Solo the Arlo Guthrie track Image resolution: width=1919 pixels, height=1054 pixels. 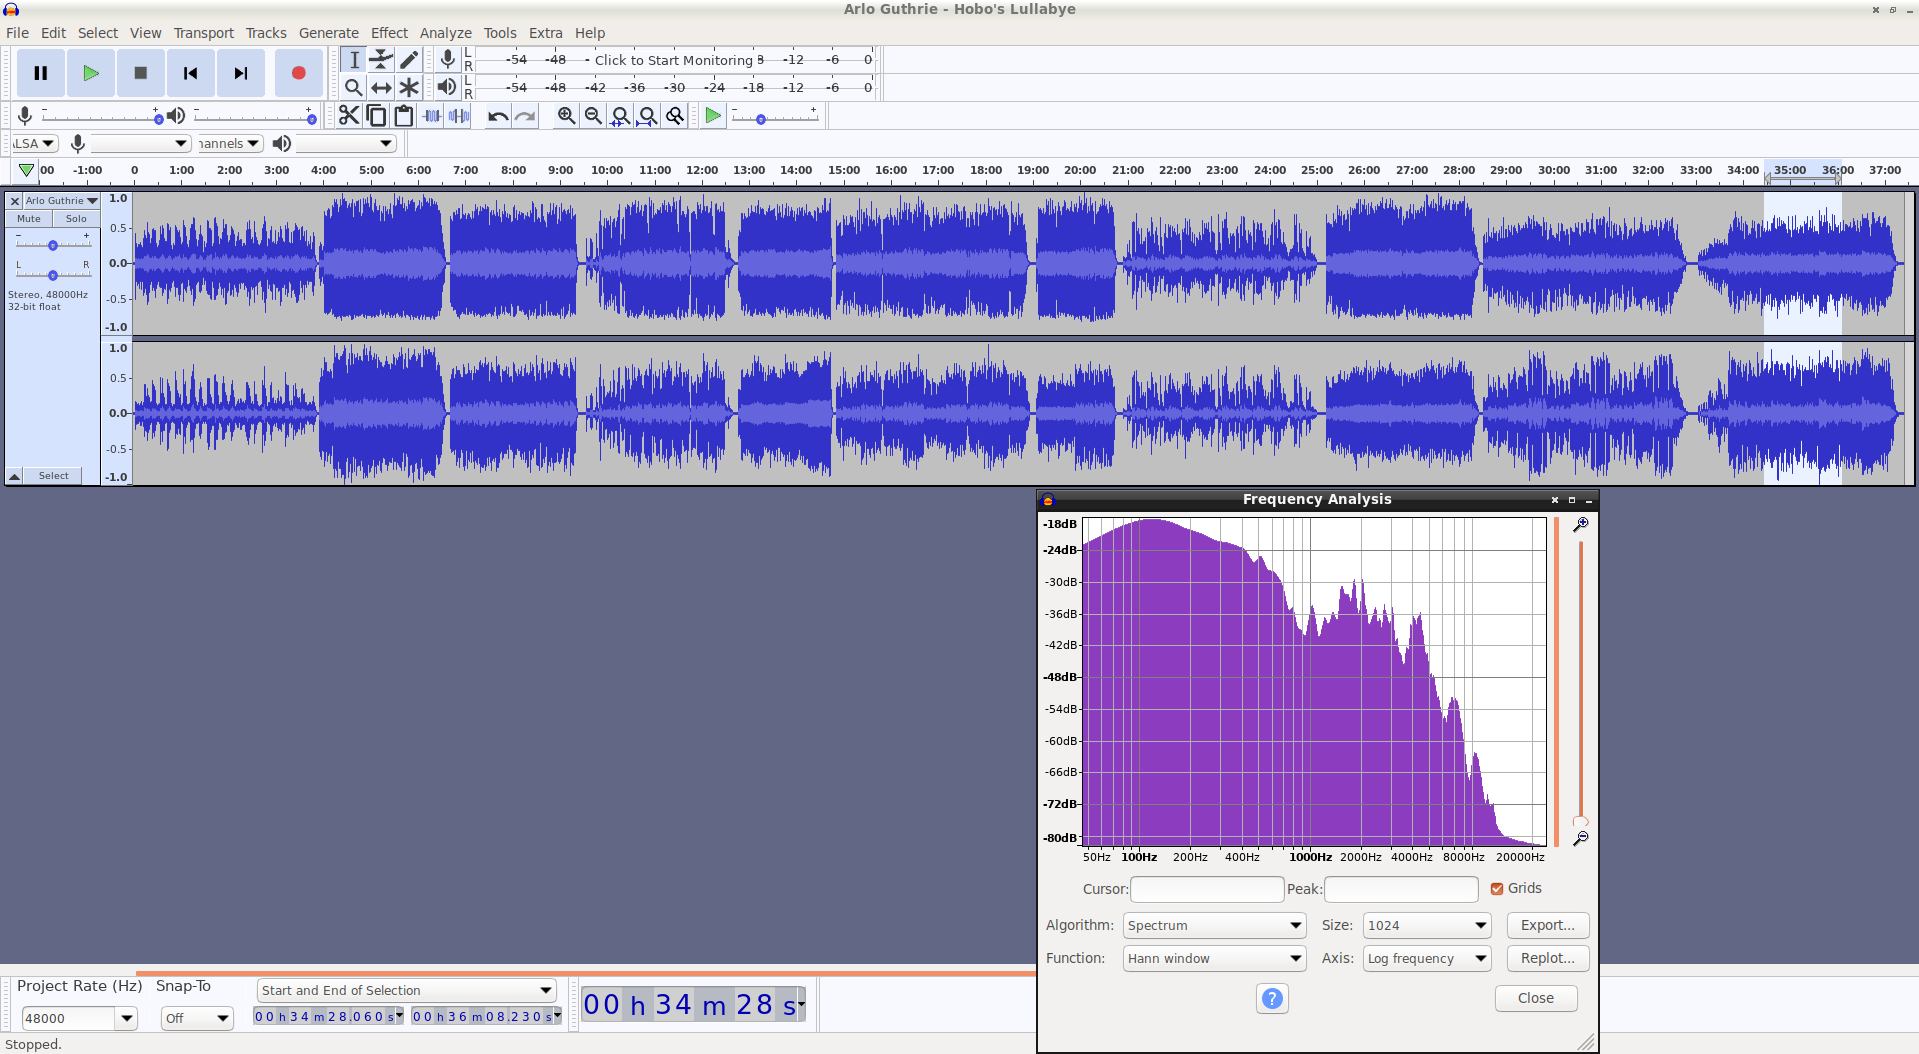pyautogui.click(x=76, y=219)
